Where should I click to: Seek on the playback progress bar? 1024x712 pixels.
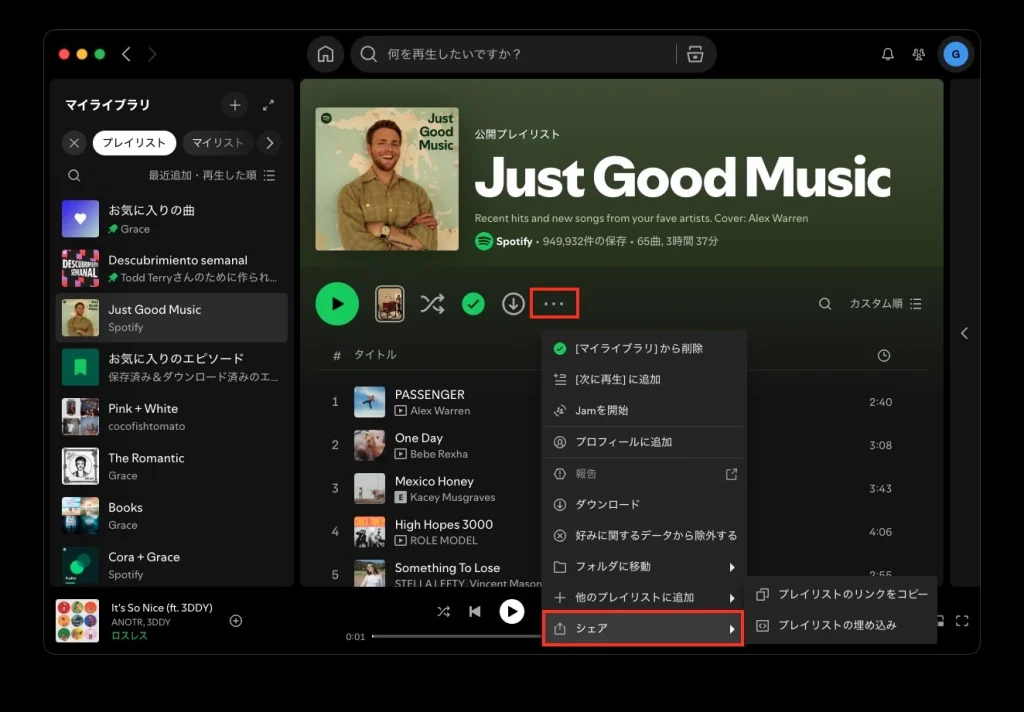[457, 636]
